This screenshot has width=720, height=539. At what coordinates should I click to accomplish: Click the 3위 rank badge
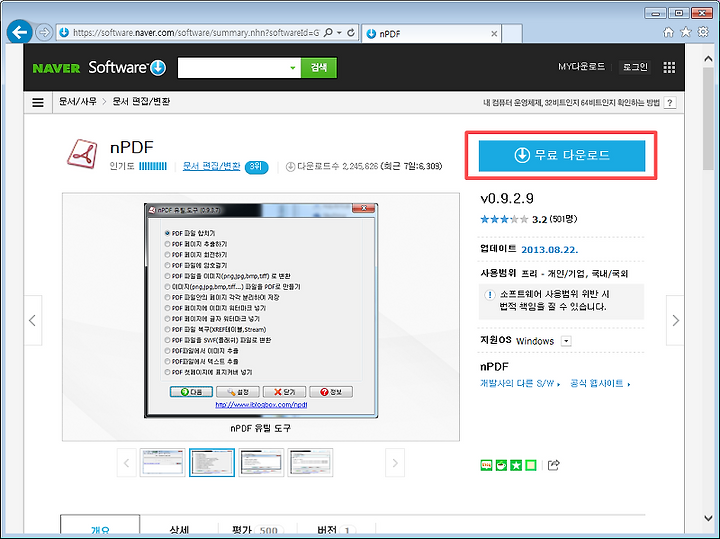256,166
